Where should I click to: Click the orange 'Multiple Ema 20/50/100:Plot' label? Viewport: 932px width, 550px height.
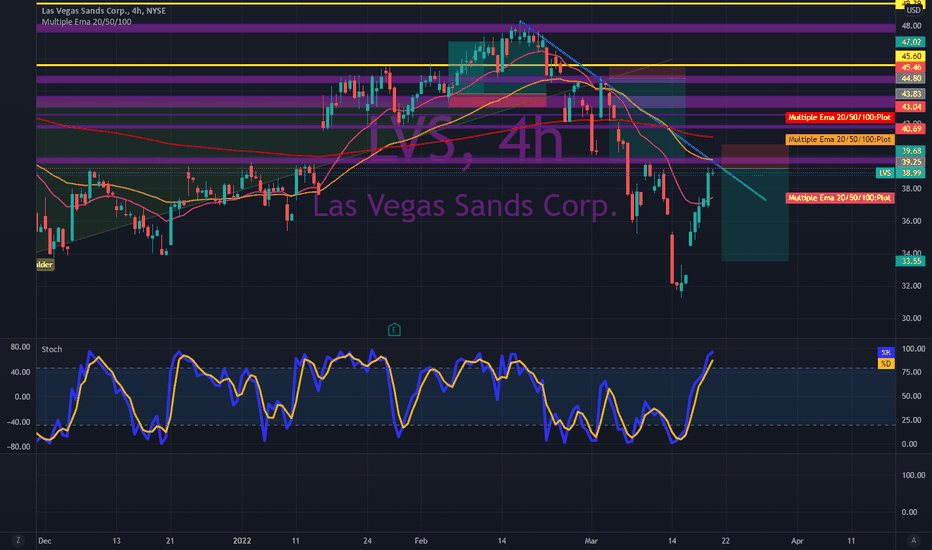coord(840,140)
